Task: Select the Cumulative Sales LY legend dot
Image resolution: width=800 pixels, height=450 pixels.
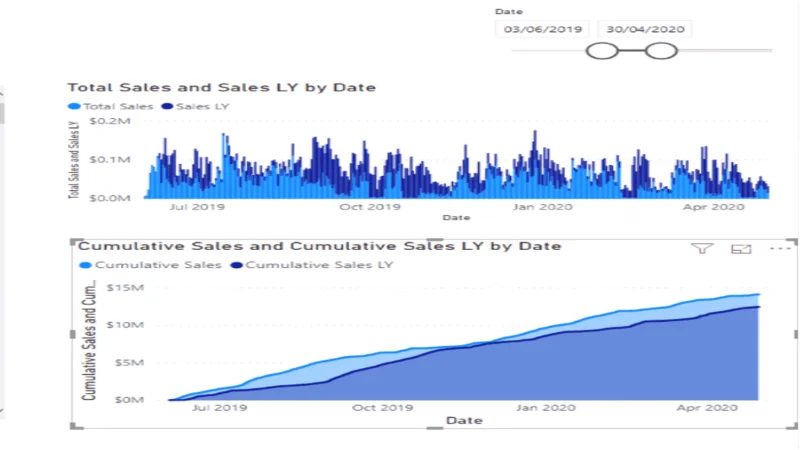Action: tap(236, 265)
